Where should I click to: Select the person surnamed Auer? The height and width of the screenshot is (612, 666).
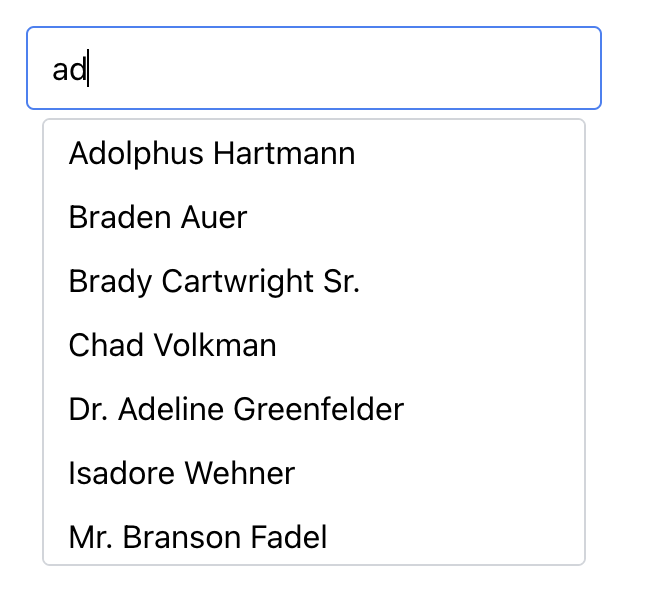158,218
